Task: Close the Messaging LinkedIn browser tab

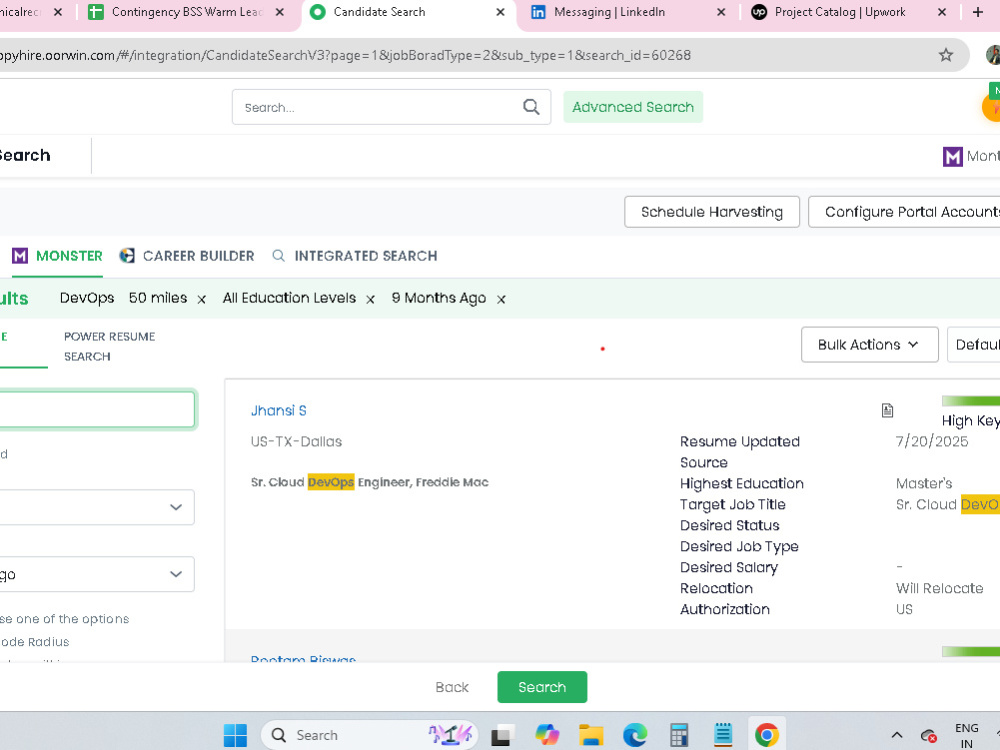Action: point(721,12)
